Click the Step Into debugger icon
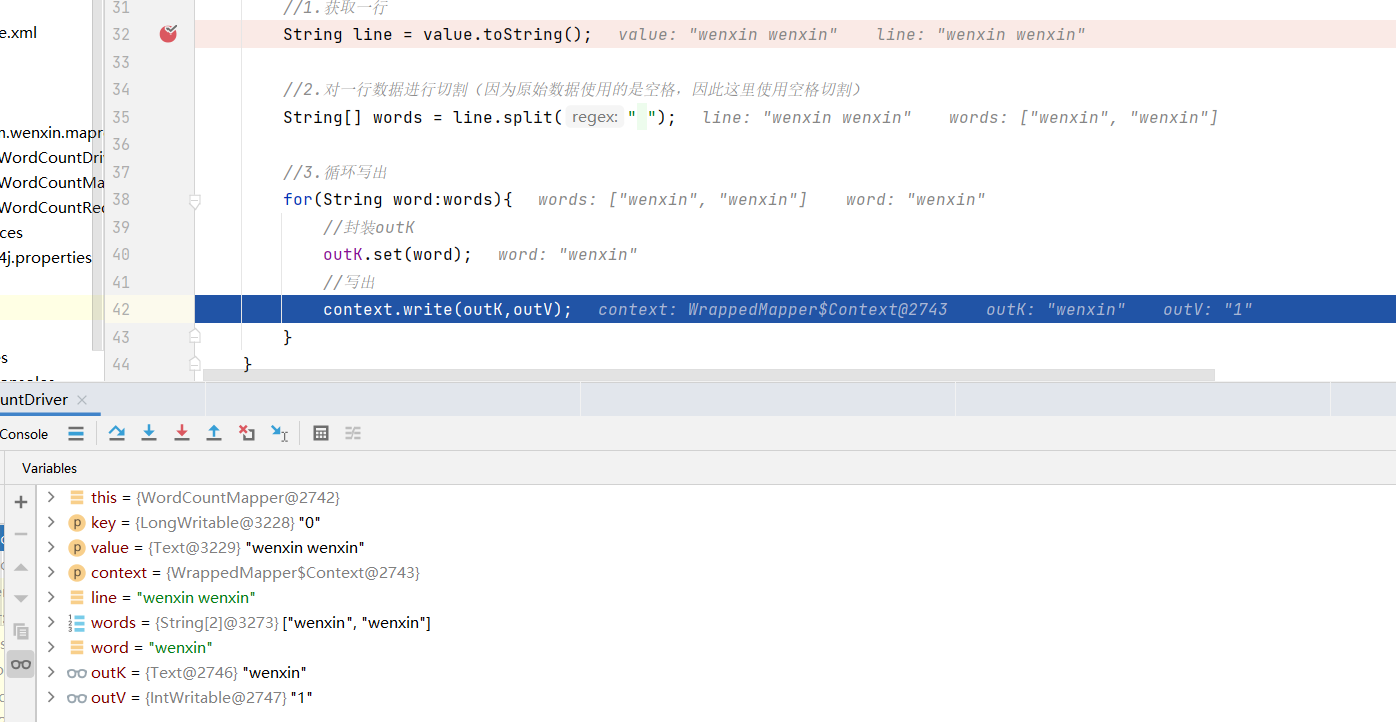1396x722 pixels. point(149,433)
